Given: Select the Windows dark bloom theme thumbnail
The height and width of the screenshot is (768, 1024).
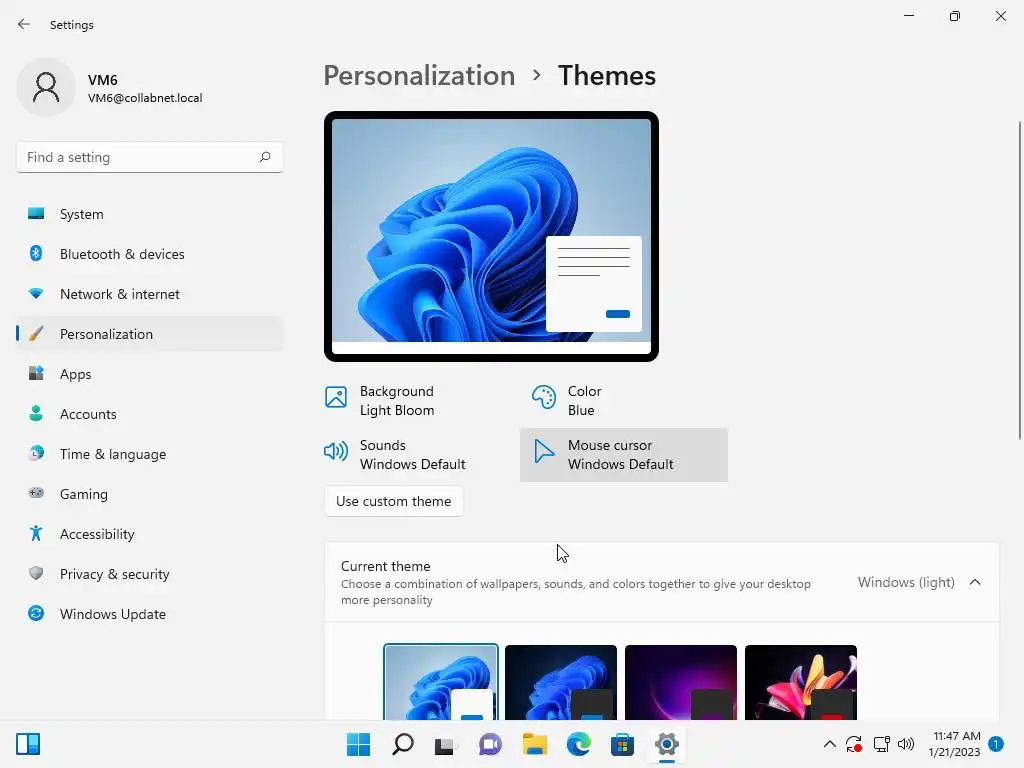Looking at the screenshot, I should [561, 682].
